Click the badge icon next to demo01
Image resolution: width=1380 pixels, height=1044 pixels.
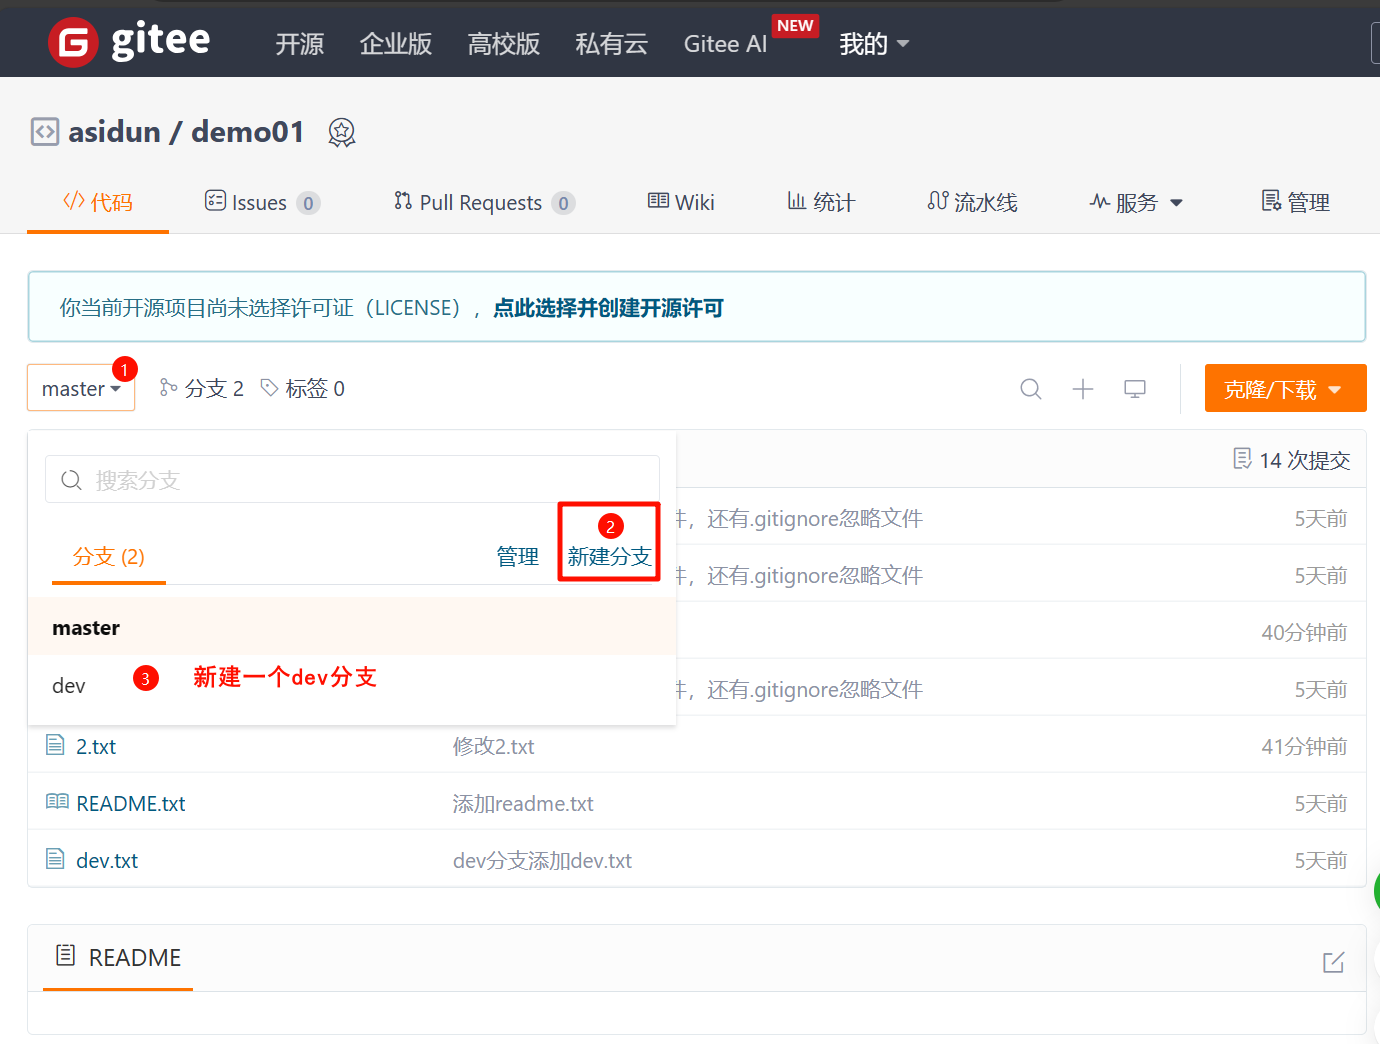coord(342,132)
